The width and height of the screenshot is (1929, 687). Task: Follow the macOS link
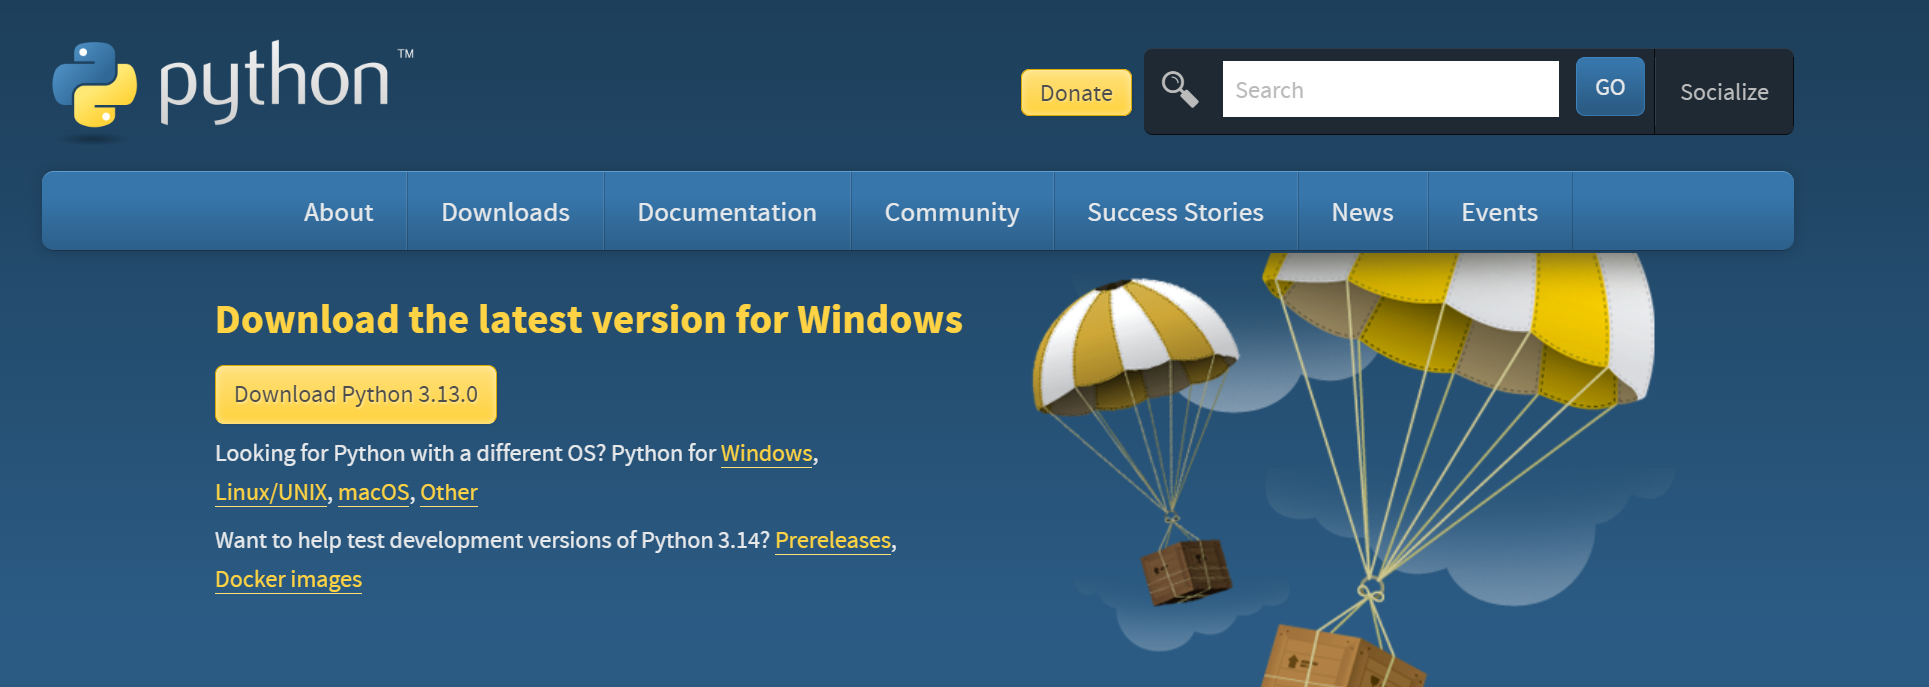pos(374,492)
